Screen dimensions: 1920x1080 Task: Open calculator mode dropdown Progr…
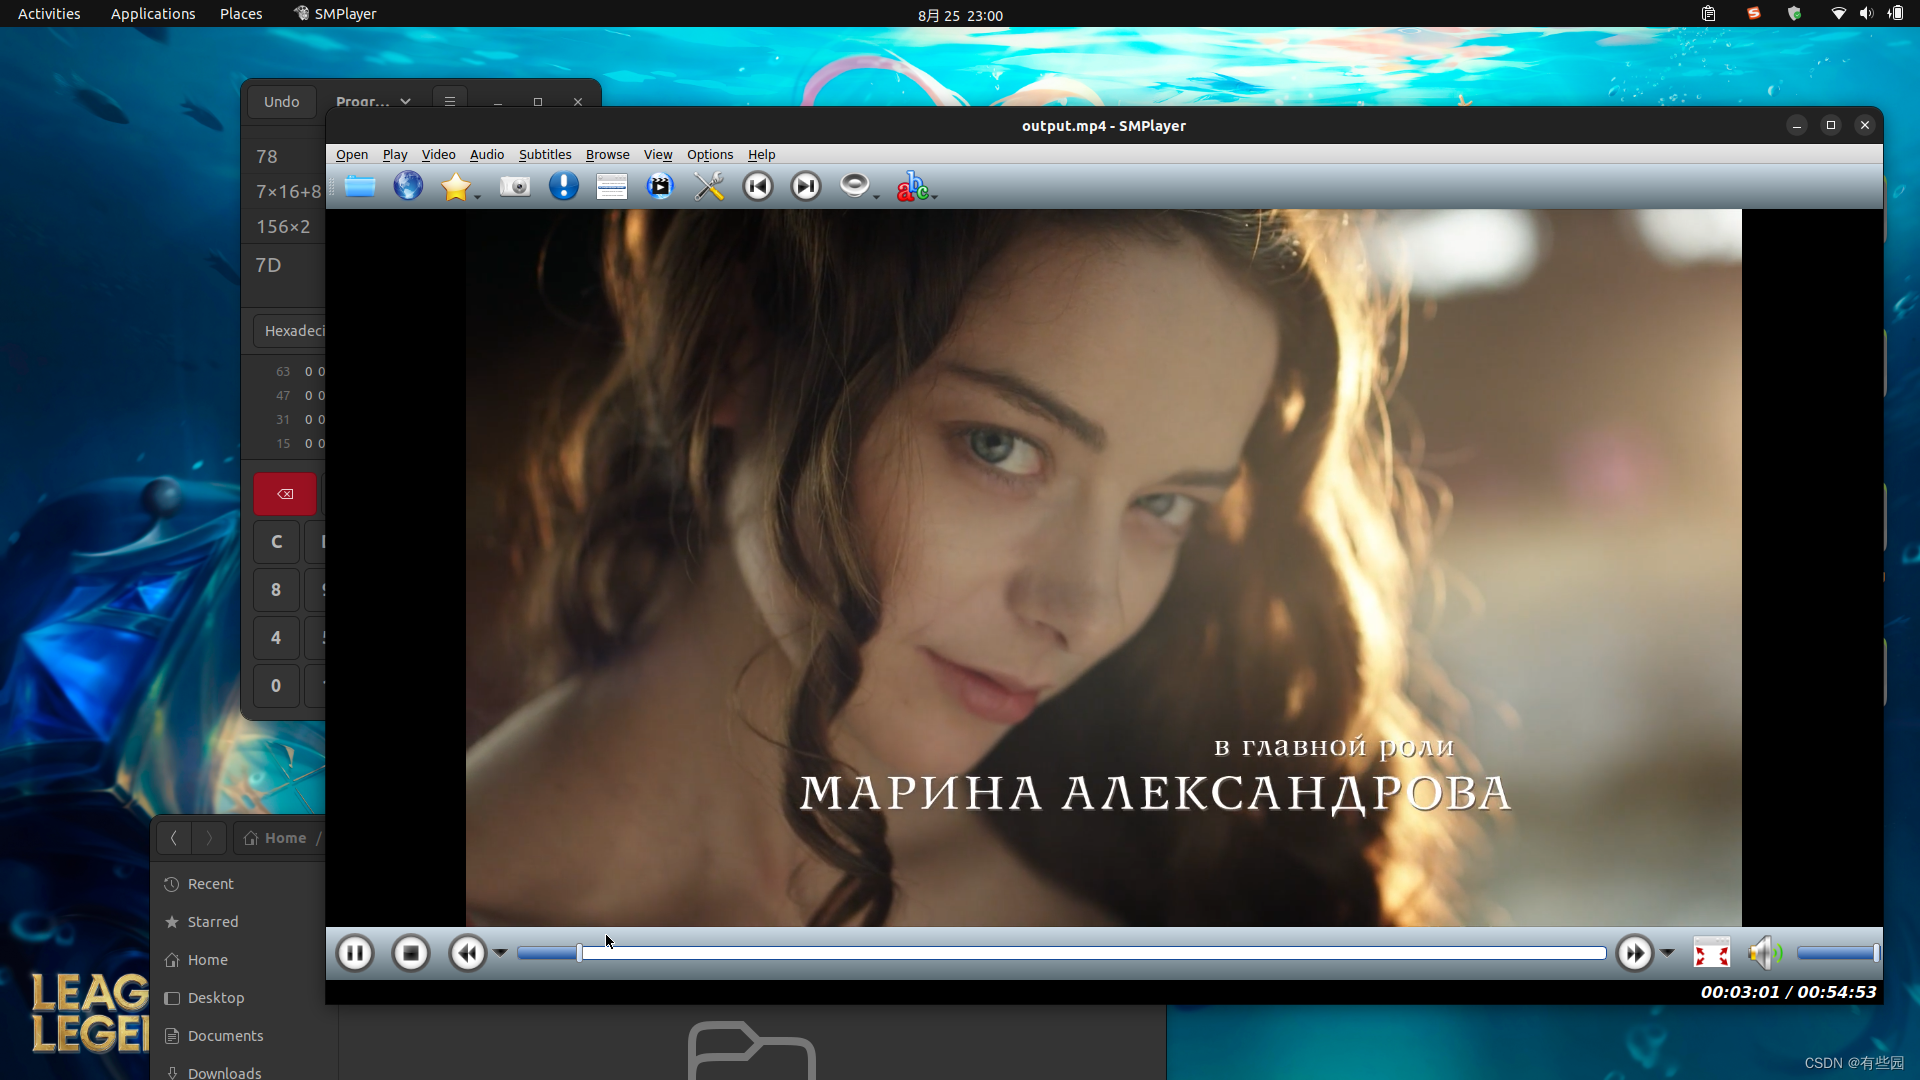pyautogui.click(x=373, y=102)
